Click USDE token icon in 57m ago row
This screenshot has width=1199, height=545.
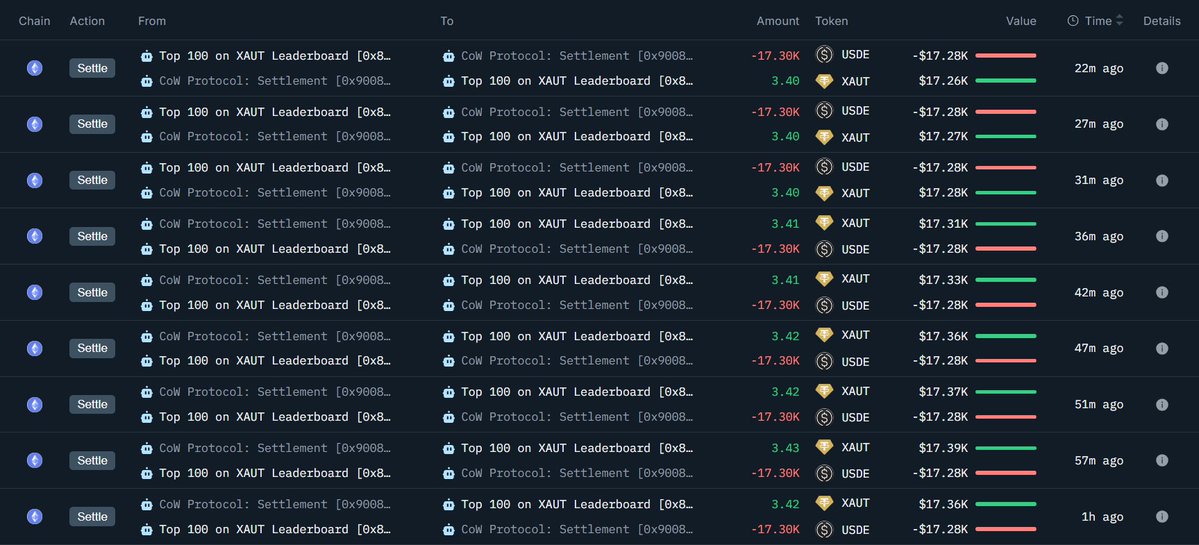click(x=824, y=473)
